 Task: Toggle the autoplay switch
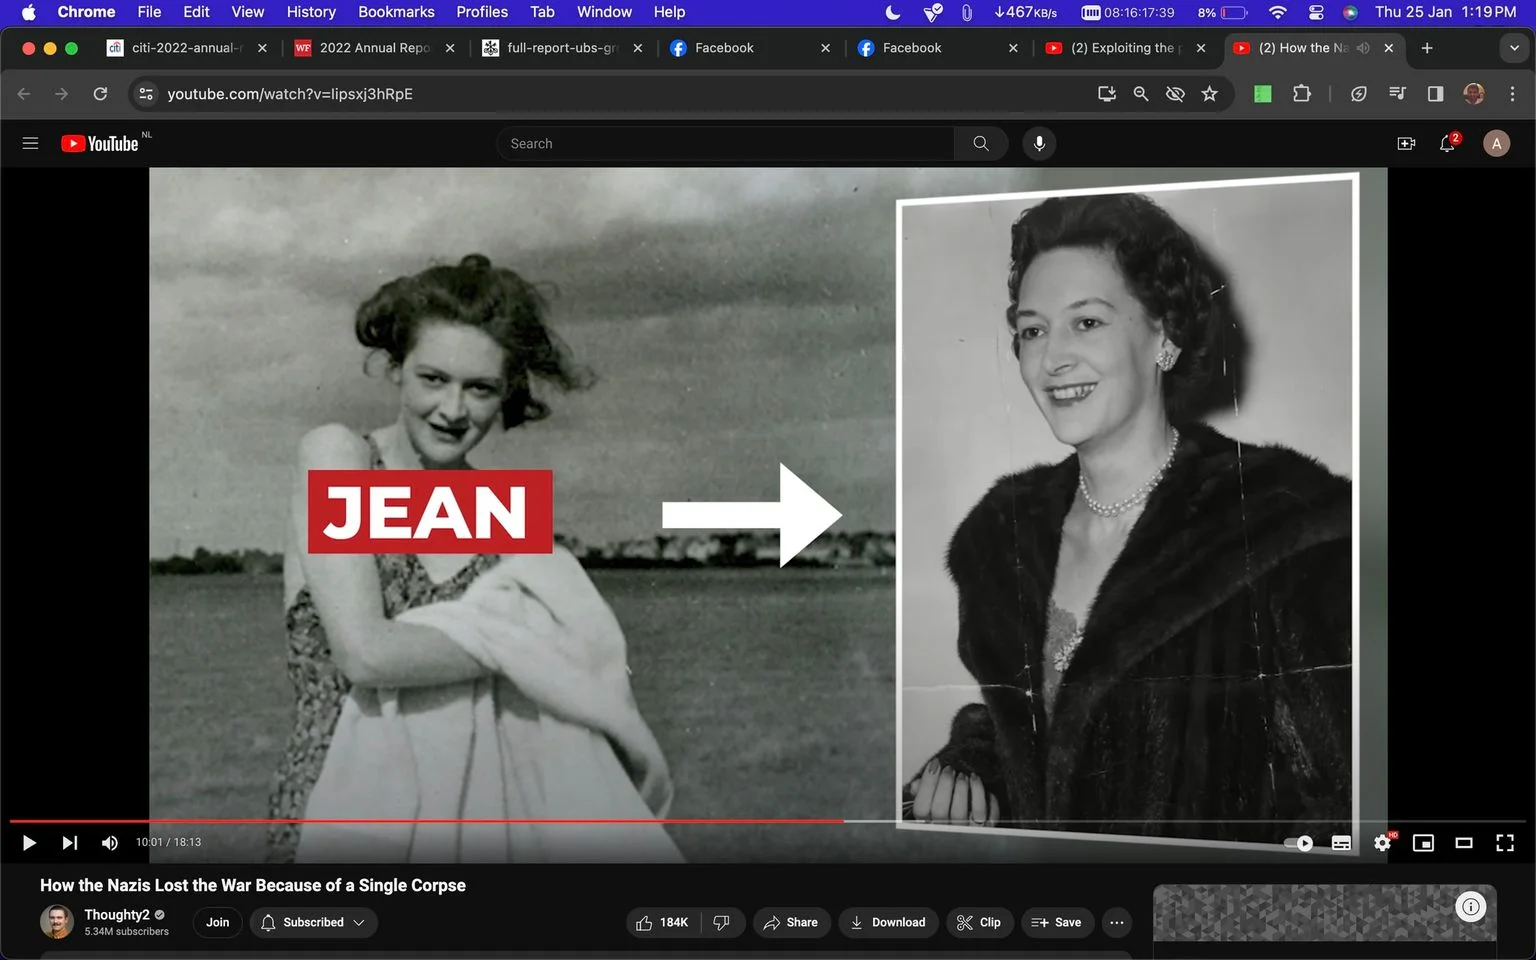tap(1298, 843)
